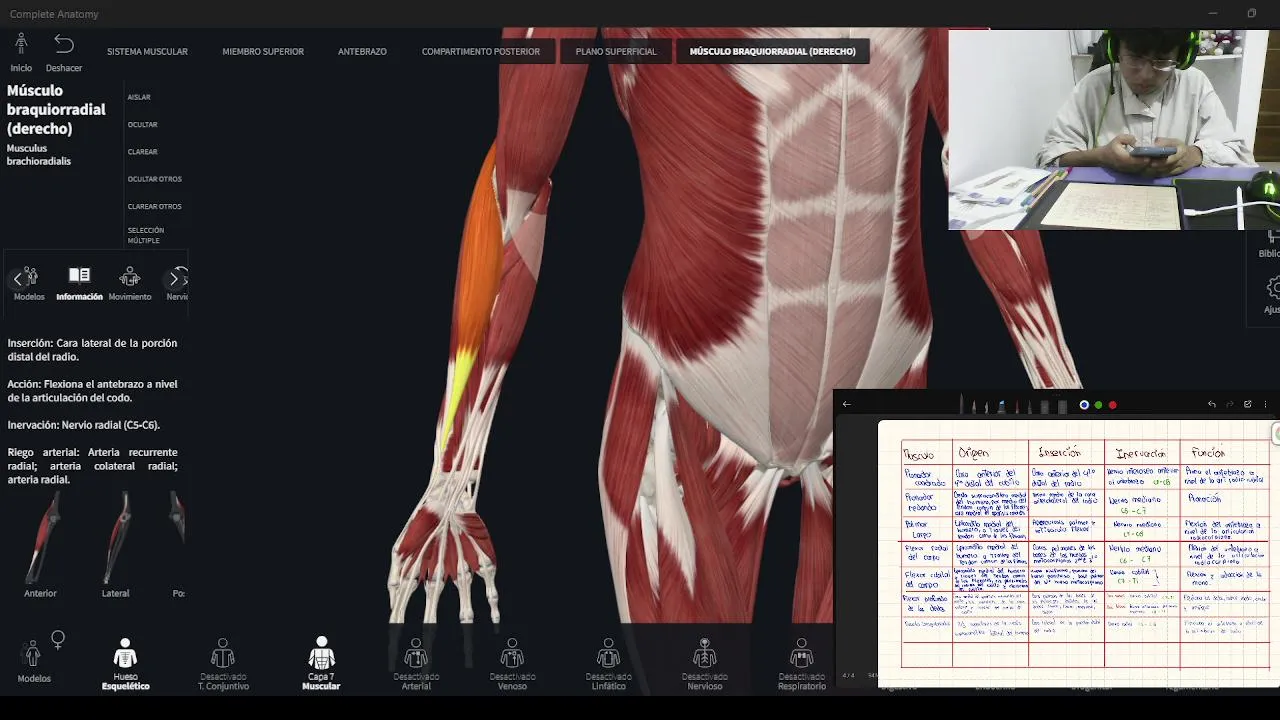This screenshot has height=720, width=1280.
Task: Click 'Riego arterial' description text
Action: (92, 466)
